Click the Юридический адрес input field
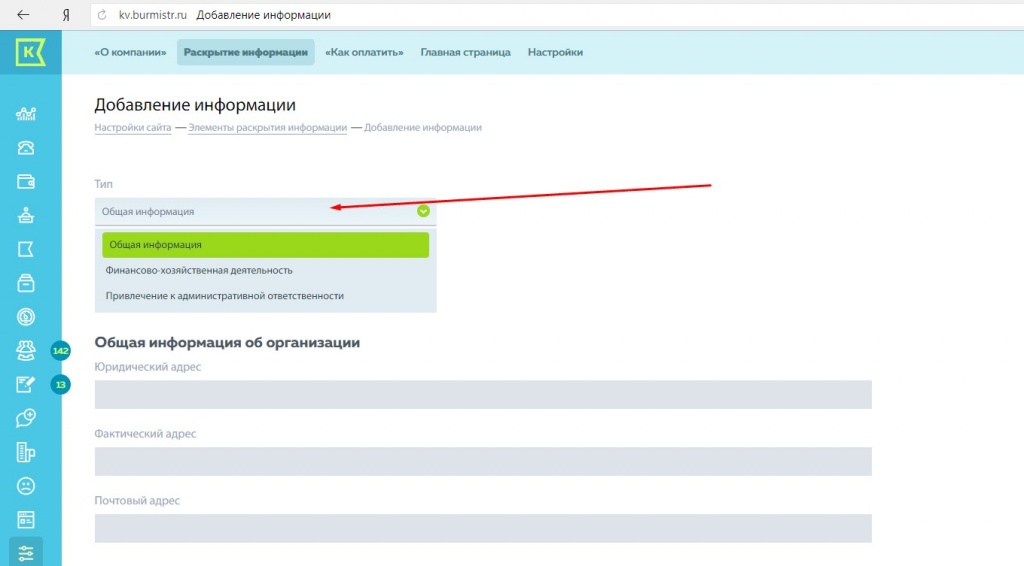Image resolution: width=1024 pixels, height=566 pixels. pyautogui.click(x=483, y=394)
